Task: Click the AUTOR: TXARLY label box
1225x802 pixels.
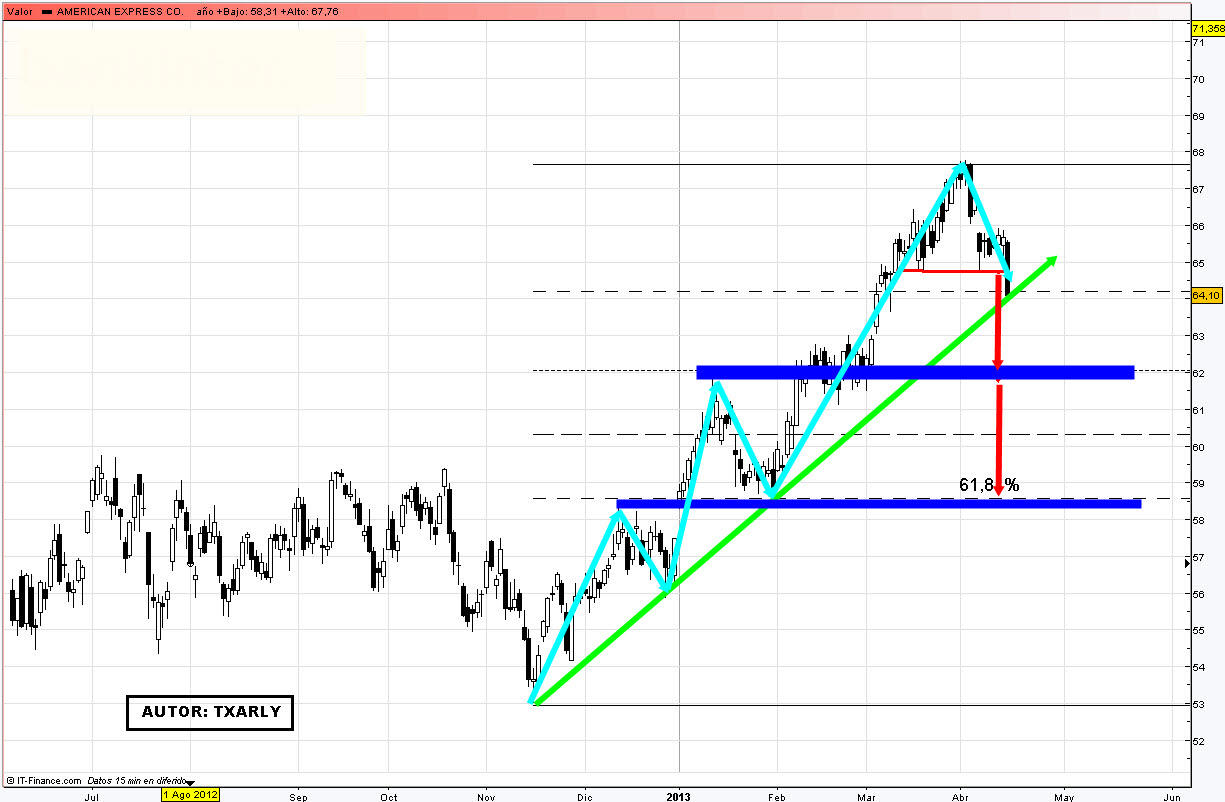Action: coord(210,713)
